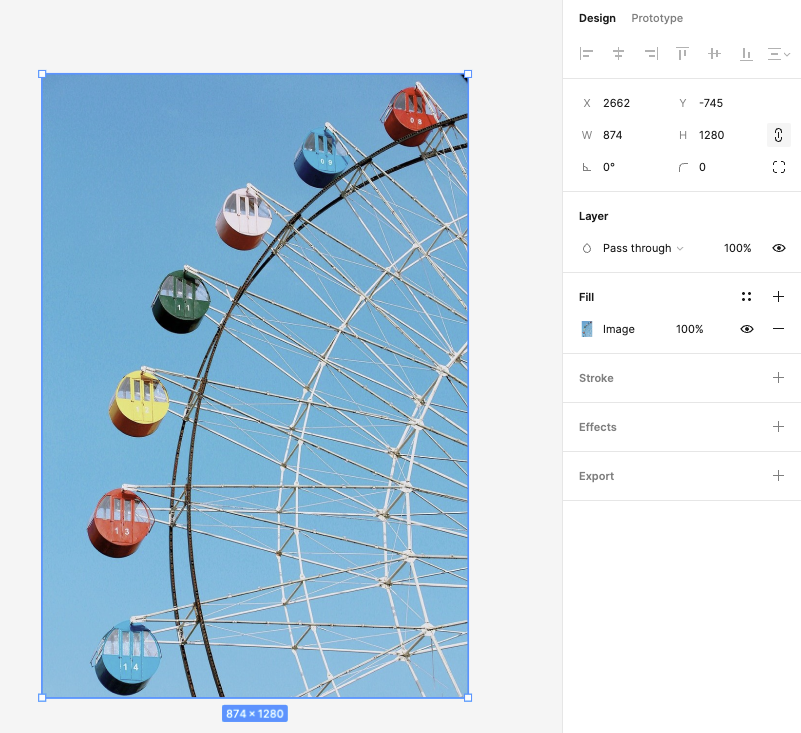Click the top-right selection resize handle
Screen dimensions: 801x733
point(468,74)
